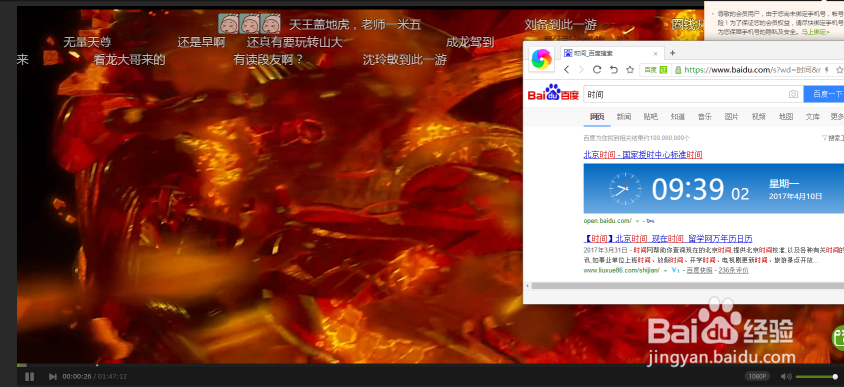844x387 pixels.
Task: Click the 09:39 digital time display
Action: click(x=688, y=189)
